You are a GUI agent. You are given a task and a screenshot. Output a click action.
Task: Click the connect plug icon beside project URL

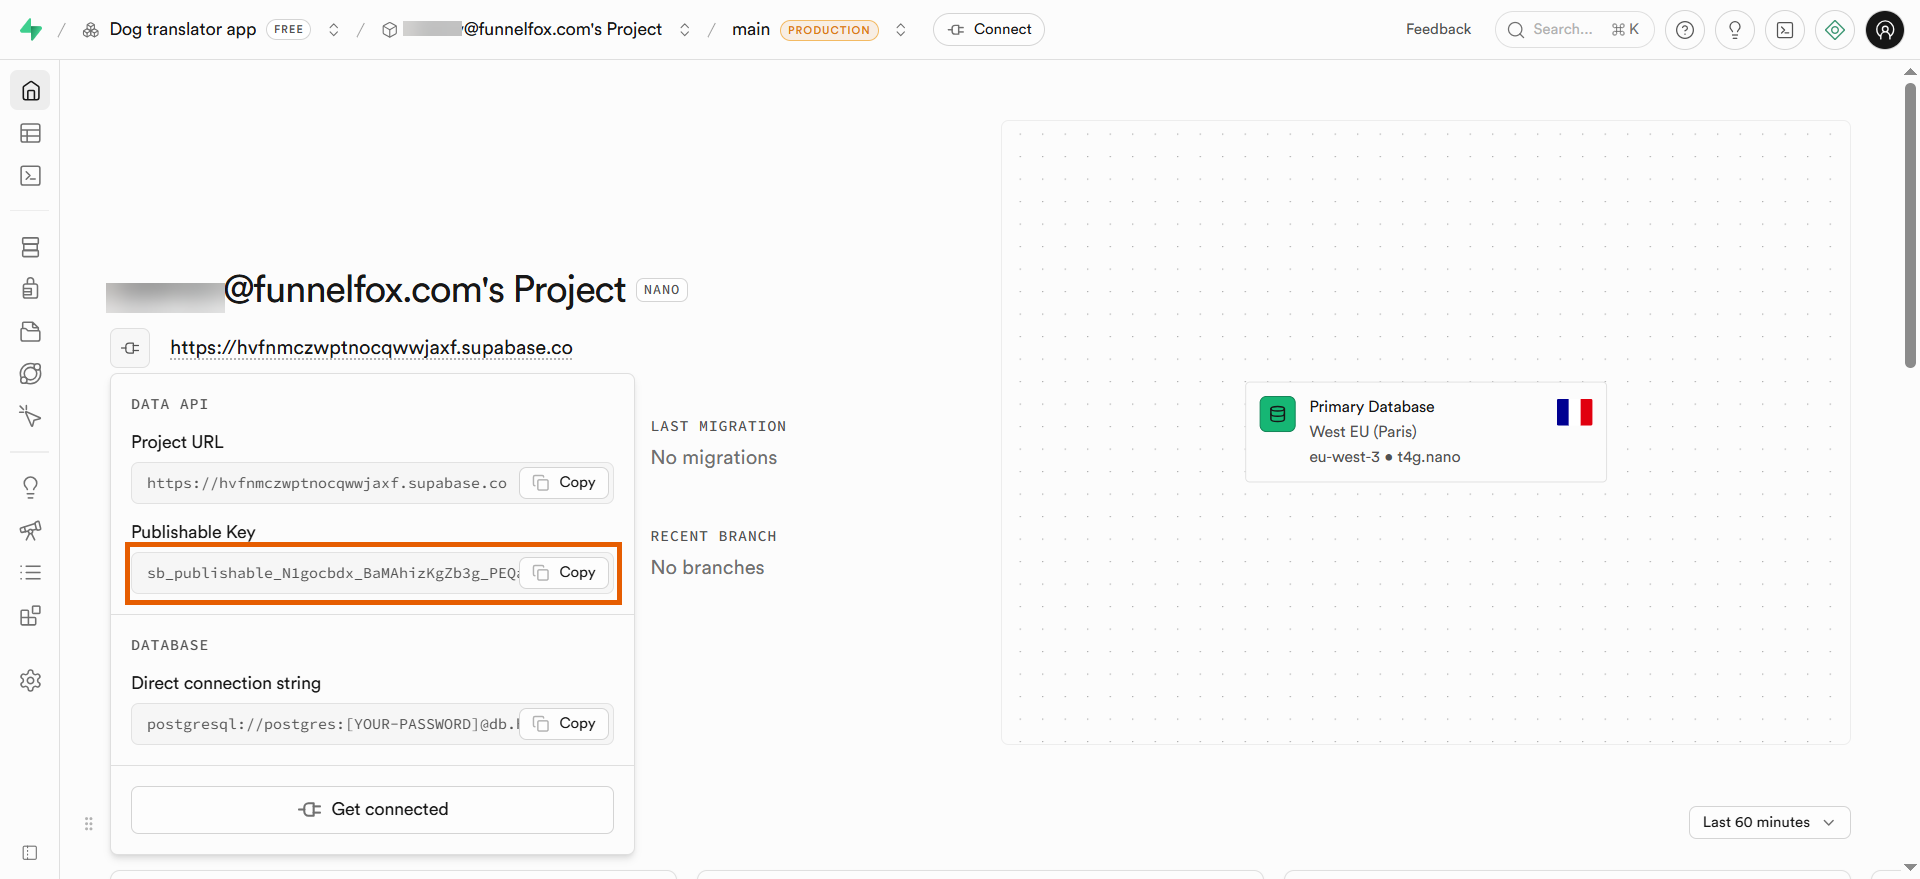tap(130, 348)
